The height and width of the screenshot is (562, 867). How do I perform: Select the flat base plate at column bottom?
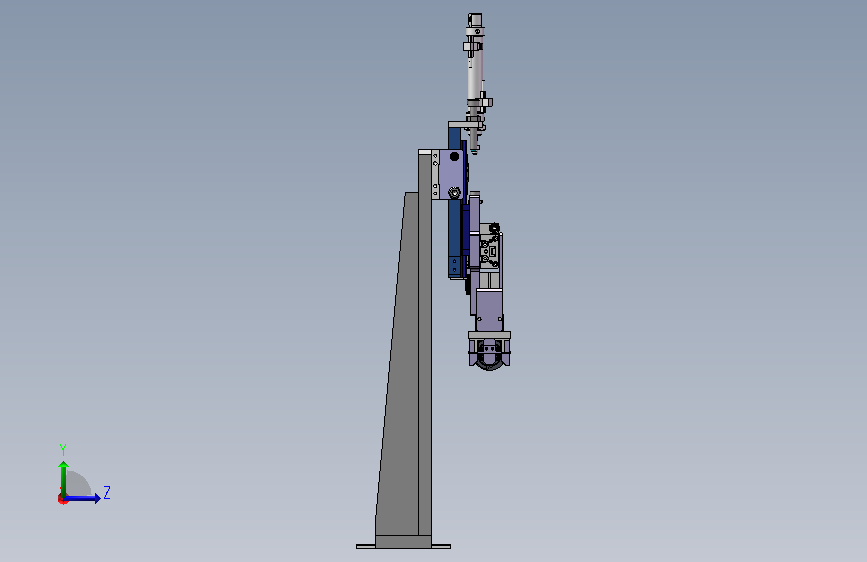[404, 547]
